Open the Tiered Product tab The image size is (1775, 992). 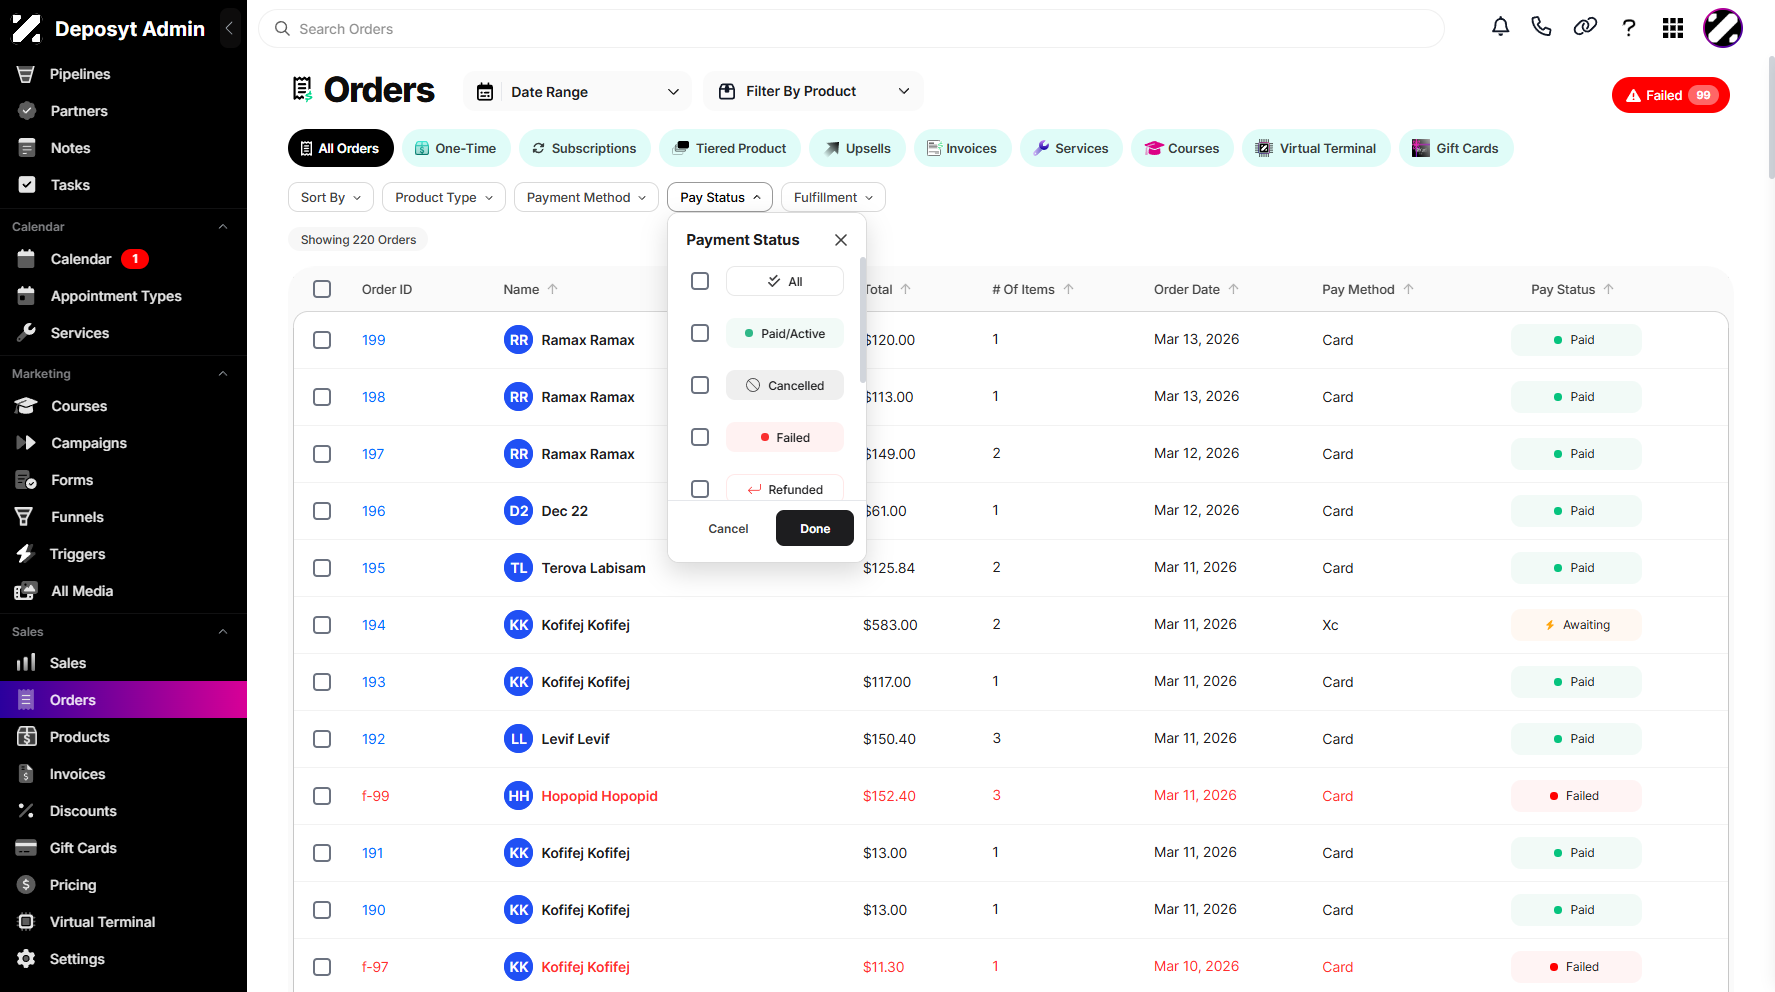730,148
